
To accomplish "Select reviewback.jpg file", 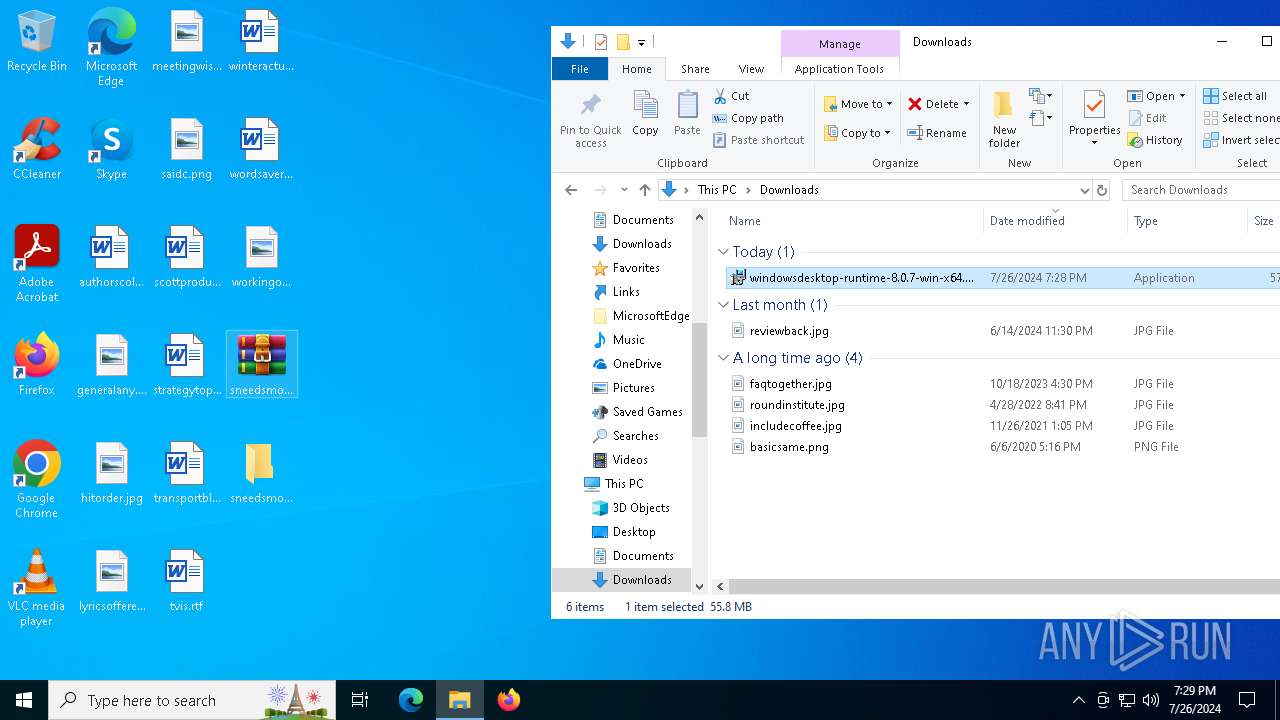I will (x=789, y=331).
